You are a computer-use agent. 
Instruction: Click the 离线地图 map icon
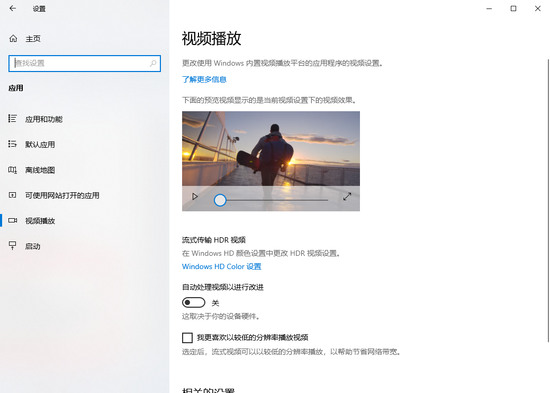pos(13,170)
